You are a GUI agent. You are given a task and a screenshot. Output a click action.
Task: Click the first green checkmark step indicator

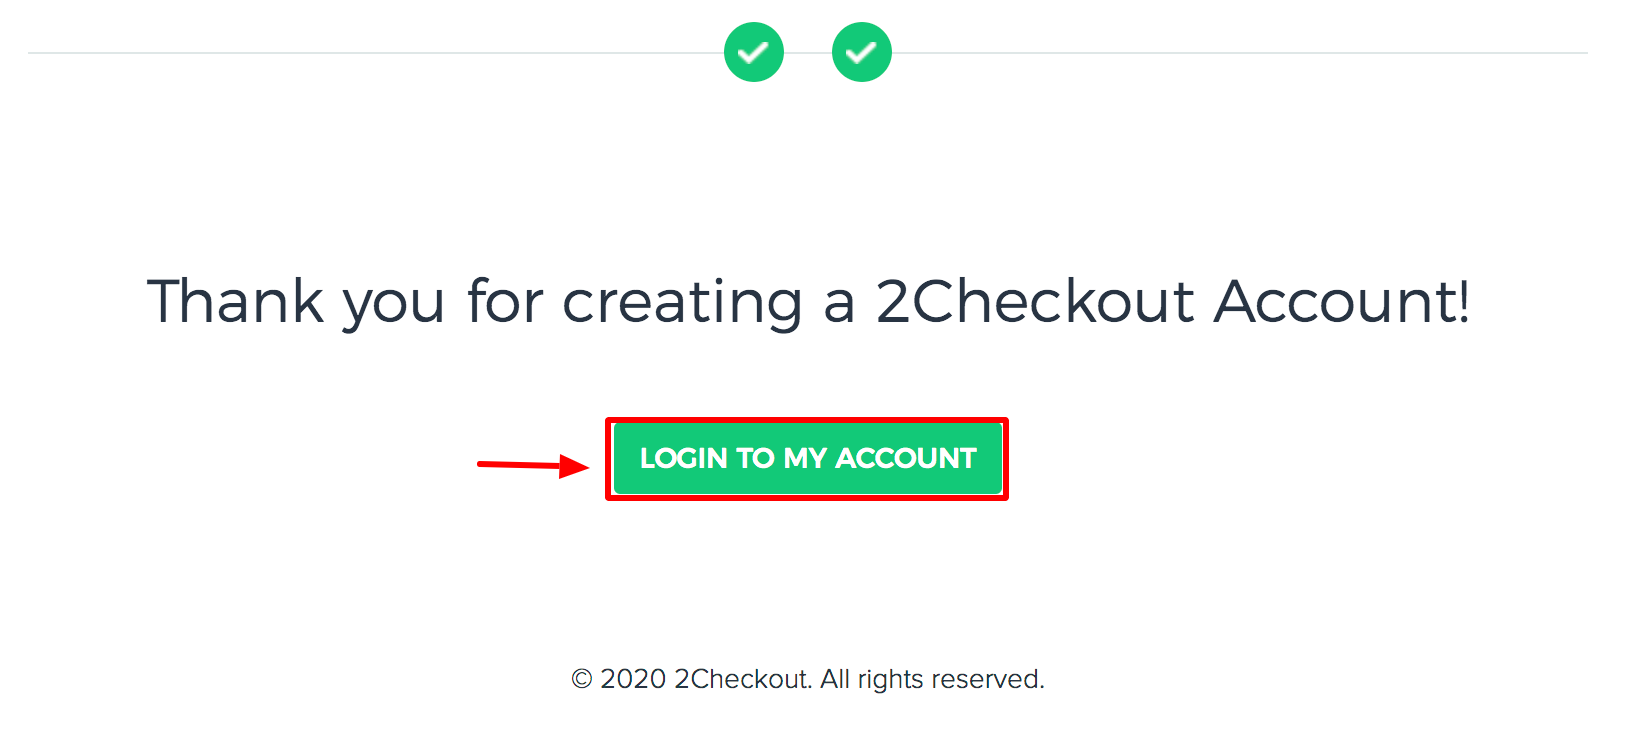(x=754, y=51)
